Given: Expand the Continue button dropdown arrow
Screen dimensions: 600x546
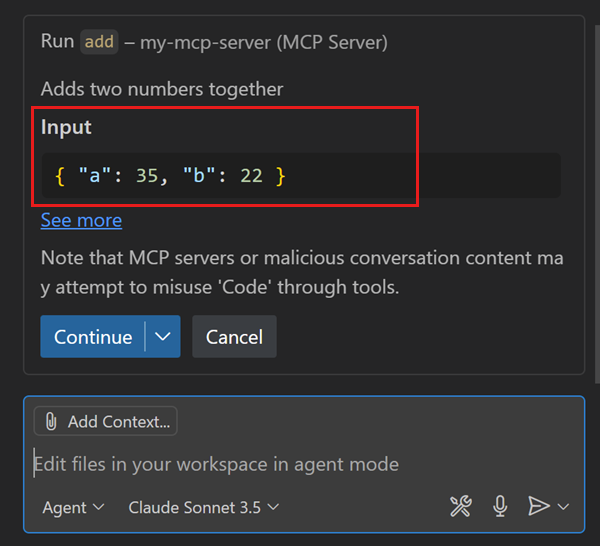Looking at the screenshot, I should point(164,337).
